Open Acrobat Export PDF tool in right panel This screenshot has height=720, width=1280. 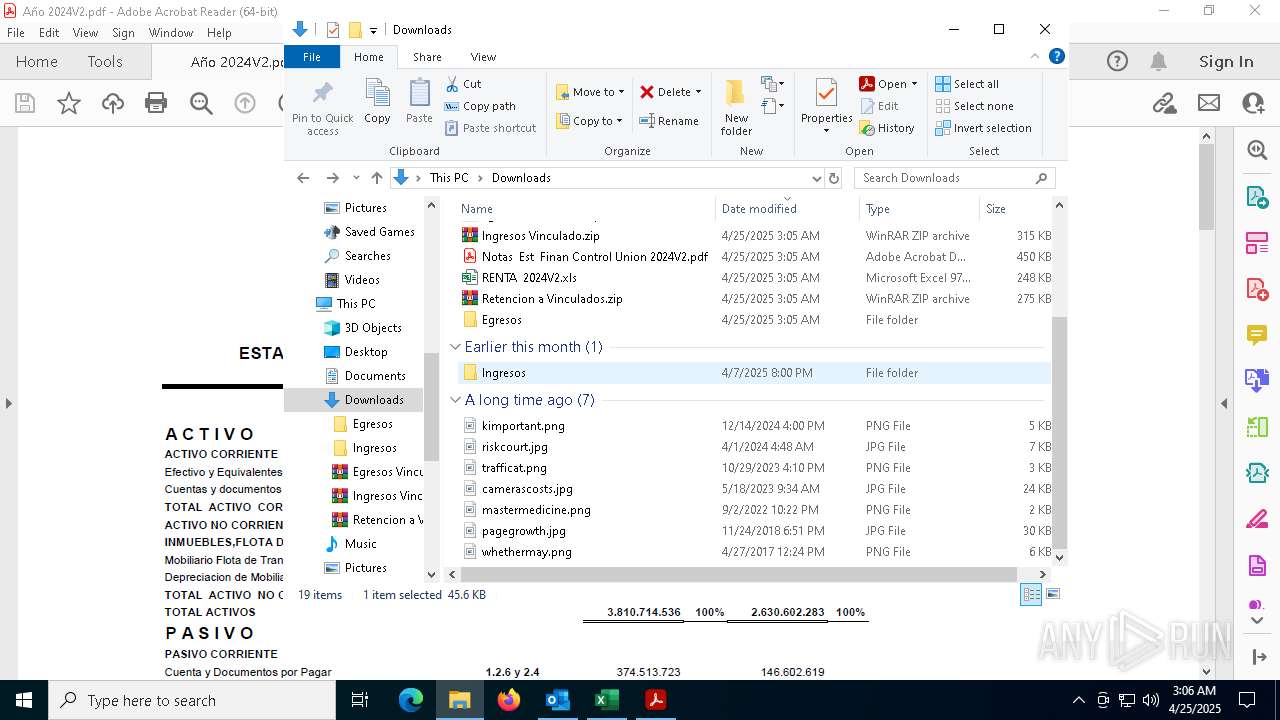pyautogui.click(x=1257, y=196)
